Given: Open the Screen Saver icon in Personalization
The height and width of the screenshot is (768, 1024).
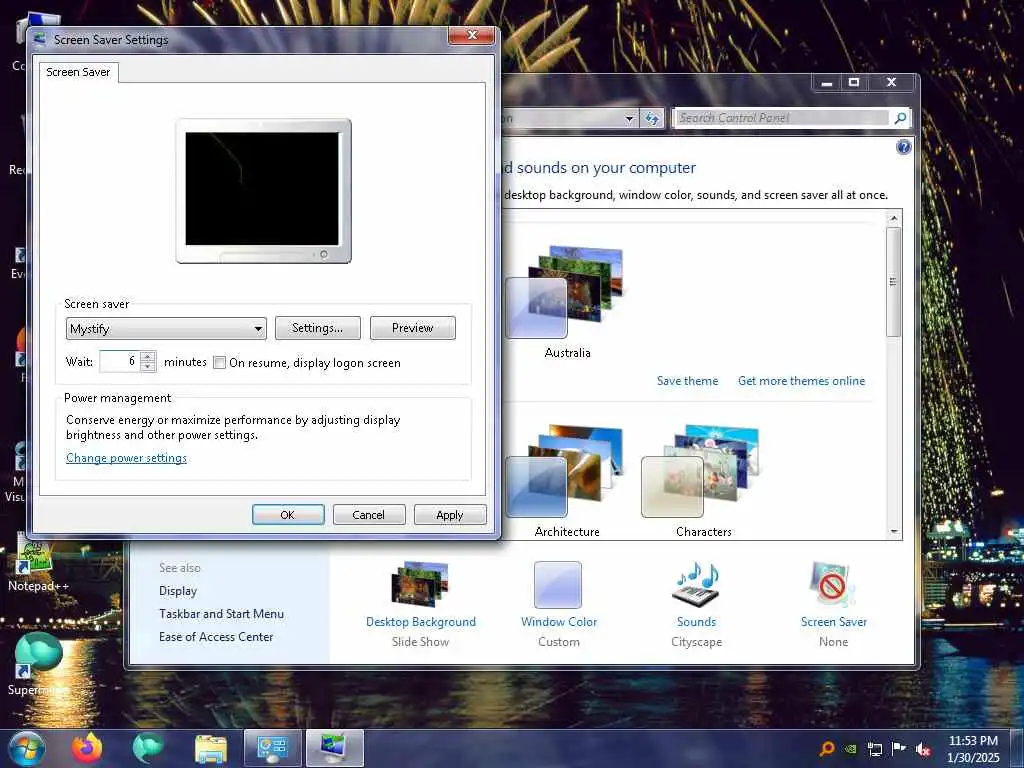Looking at the screenshot, I should [x=832, y=583].
